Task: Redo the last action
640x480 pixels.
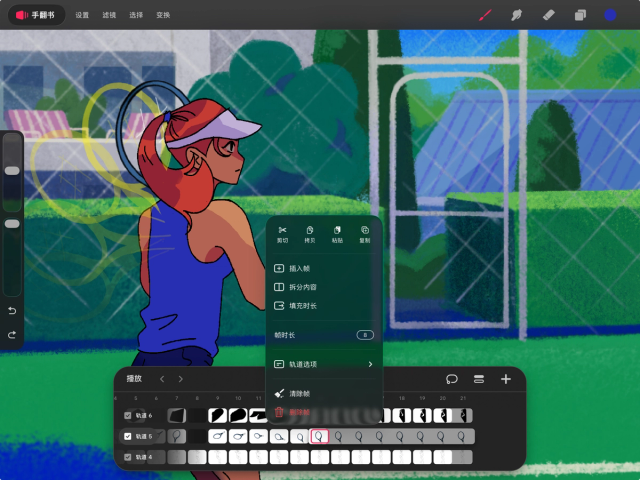Action: 12,335
